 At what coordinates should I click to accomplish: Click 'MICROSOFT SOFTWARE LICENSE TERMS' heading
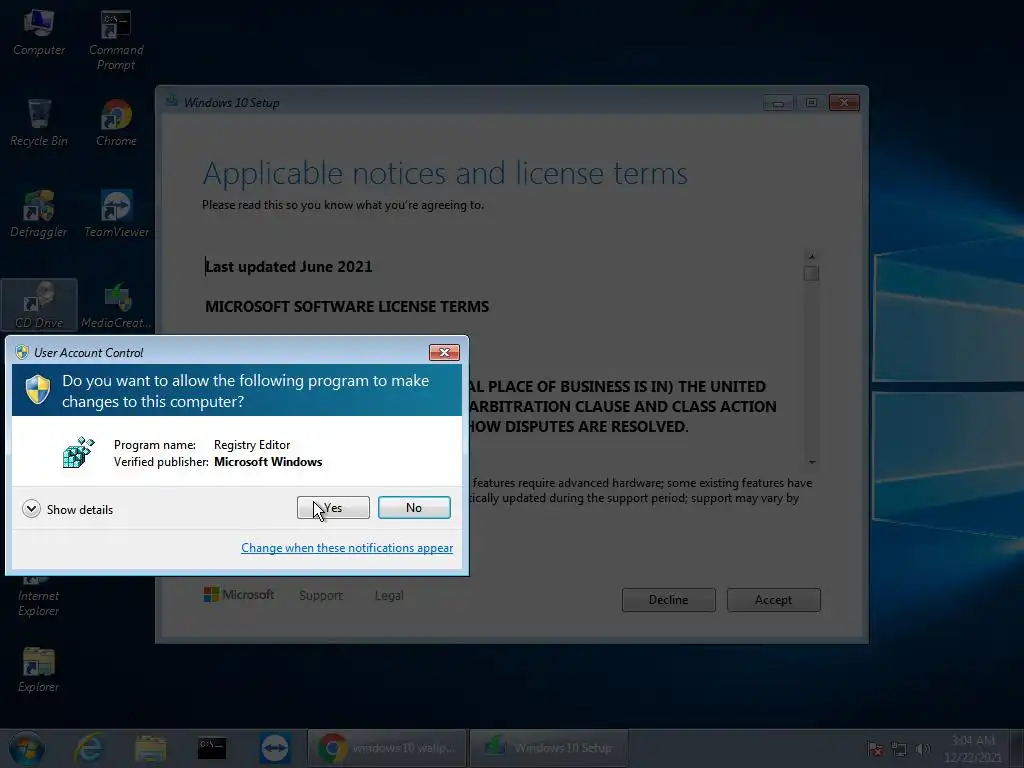[x=347, y=306]
